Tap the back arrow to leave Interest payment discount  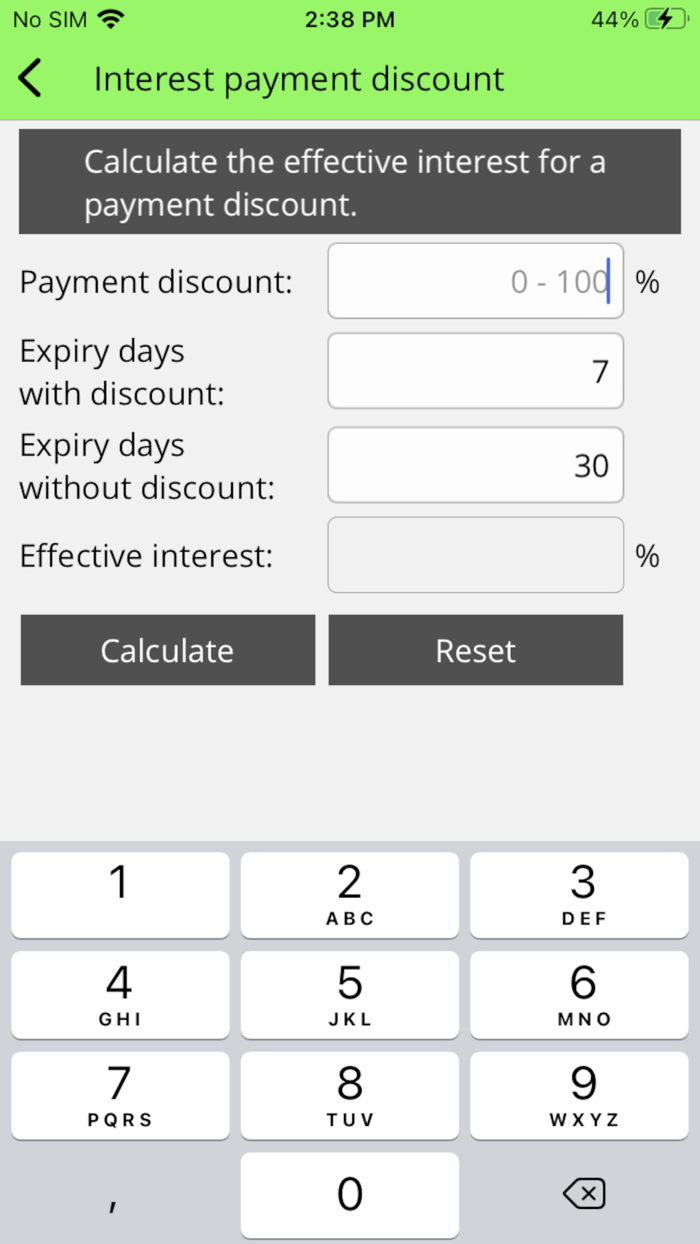click(x=30, y=78)
